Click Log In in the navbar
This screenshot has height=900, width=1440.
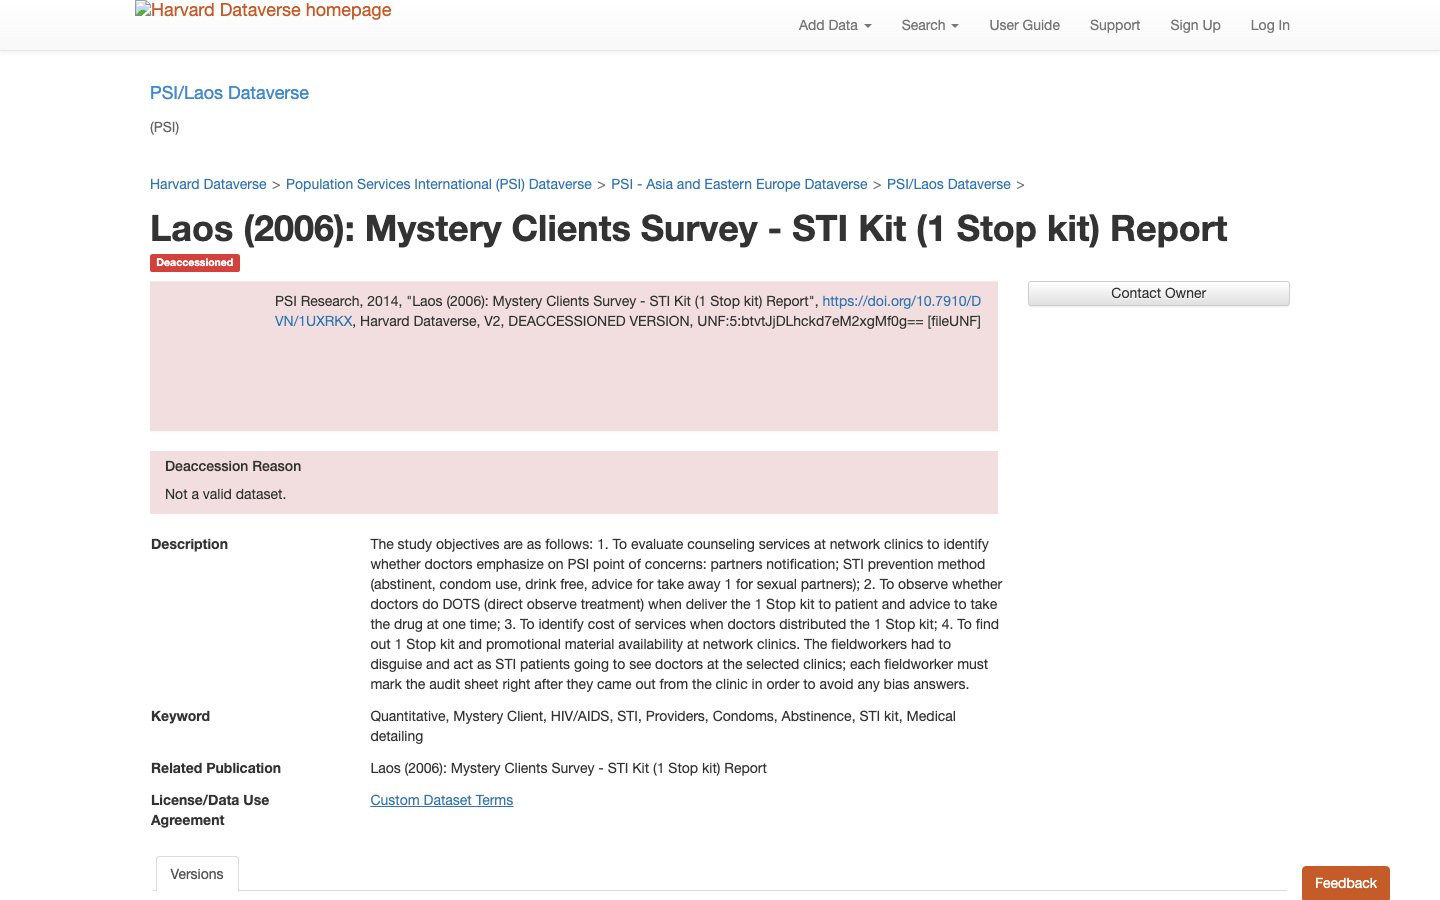pyautogui.click(x=1270, y=25)
